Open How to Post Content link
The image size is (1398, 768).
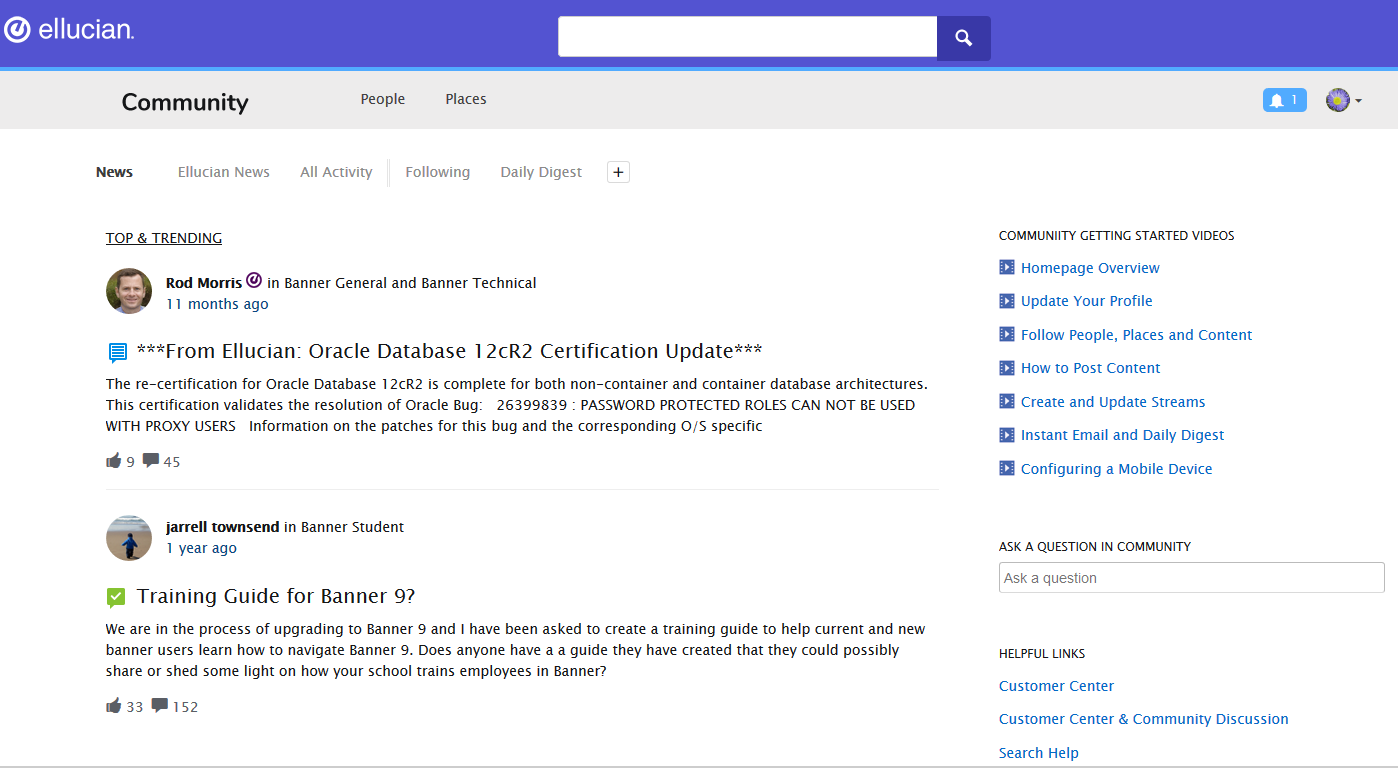1091,368
